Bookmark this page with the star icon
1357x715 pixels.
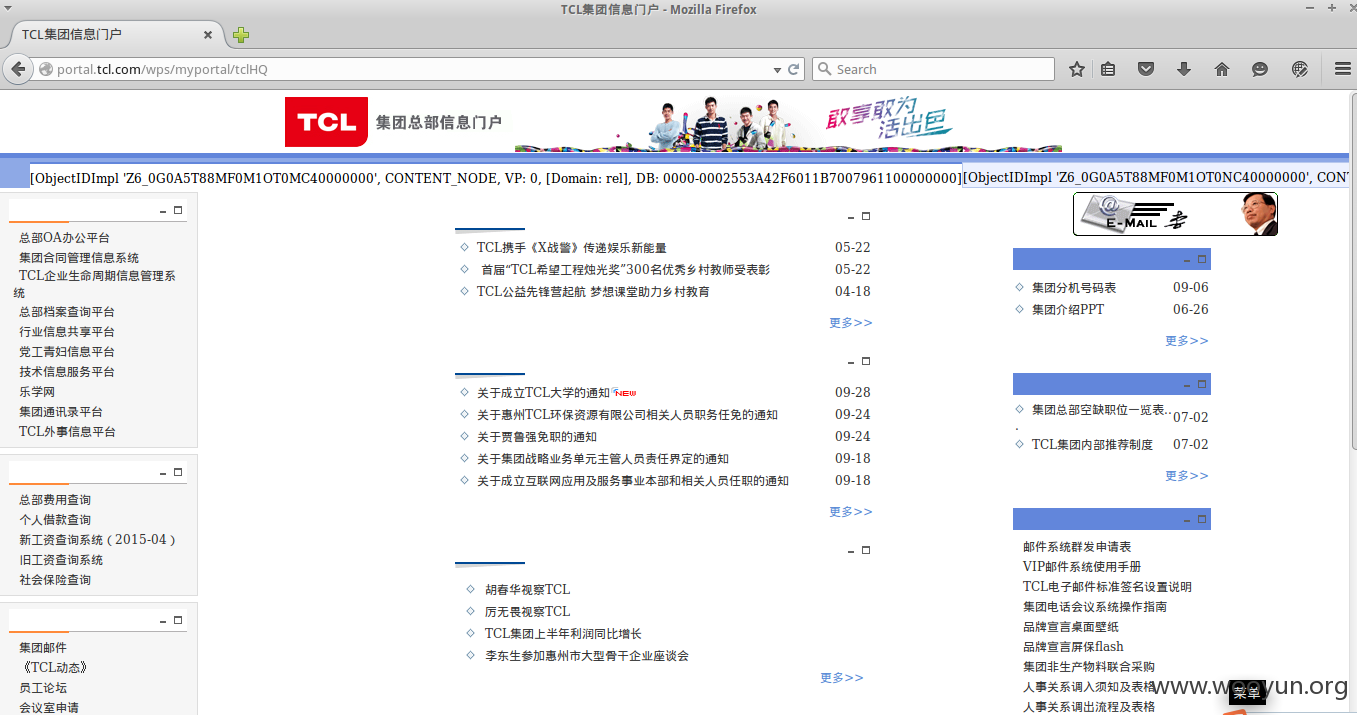[x=1077, y=69]
